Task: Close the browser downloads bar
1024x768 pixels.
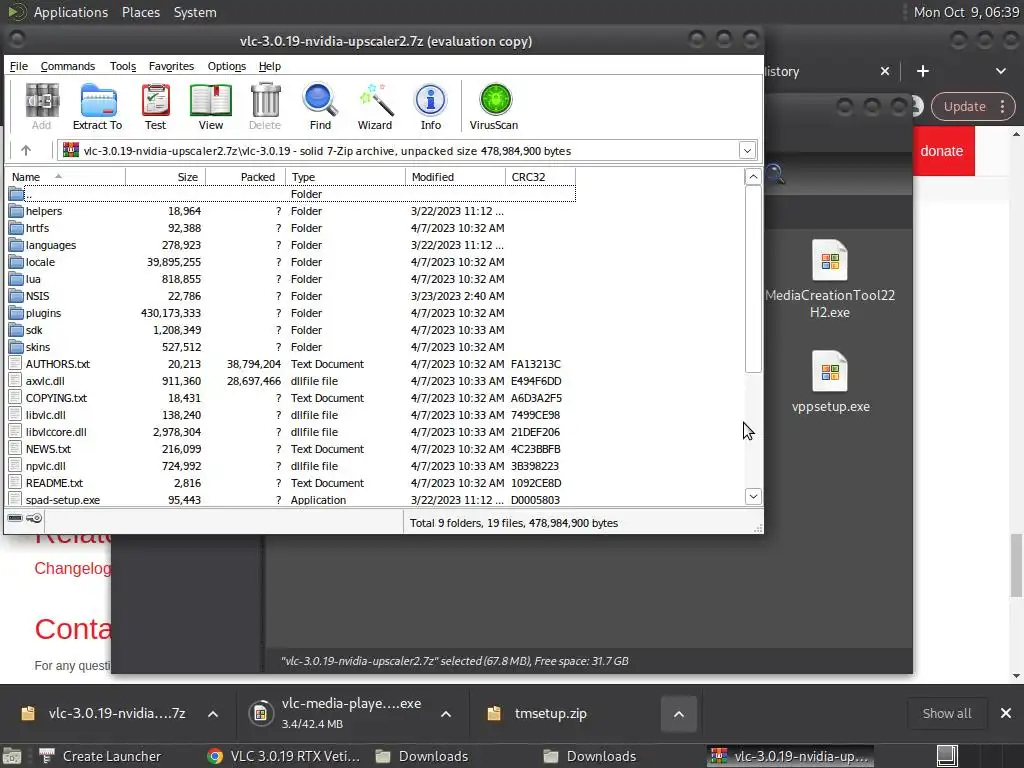Action: [1006, 713]
